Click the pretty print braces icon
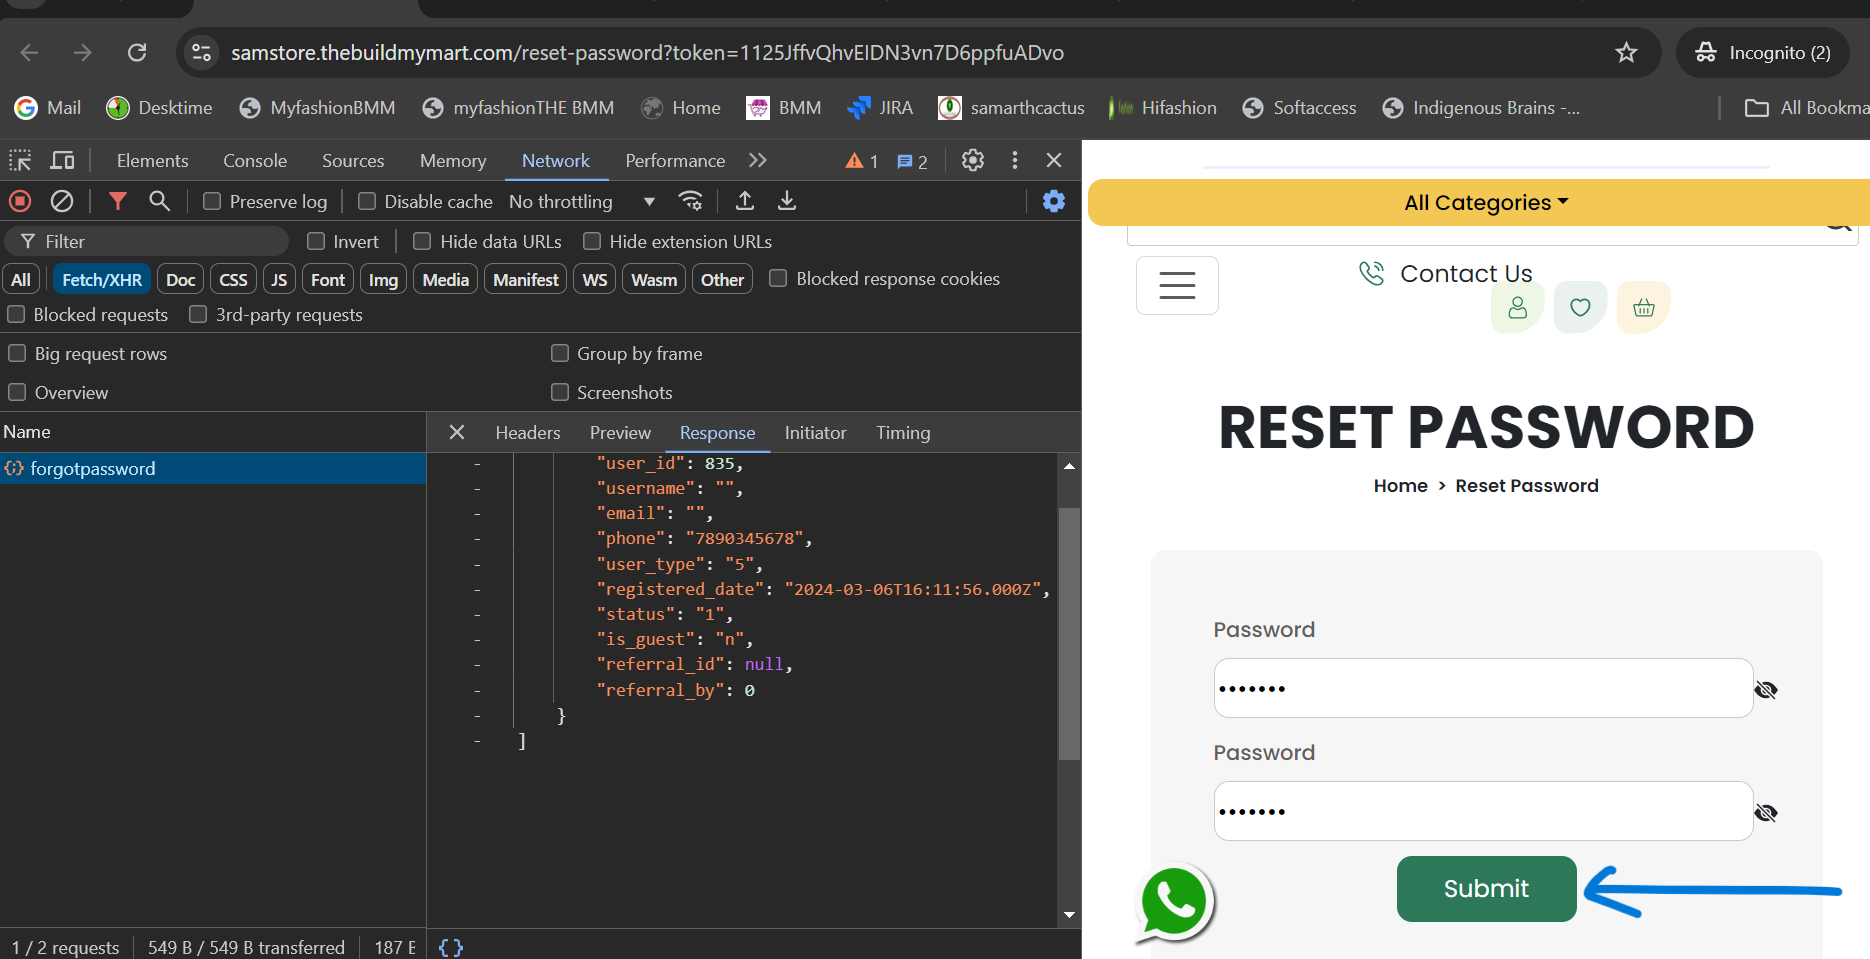This screenshot has width=1870, height=959. (x=451, y=947)
